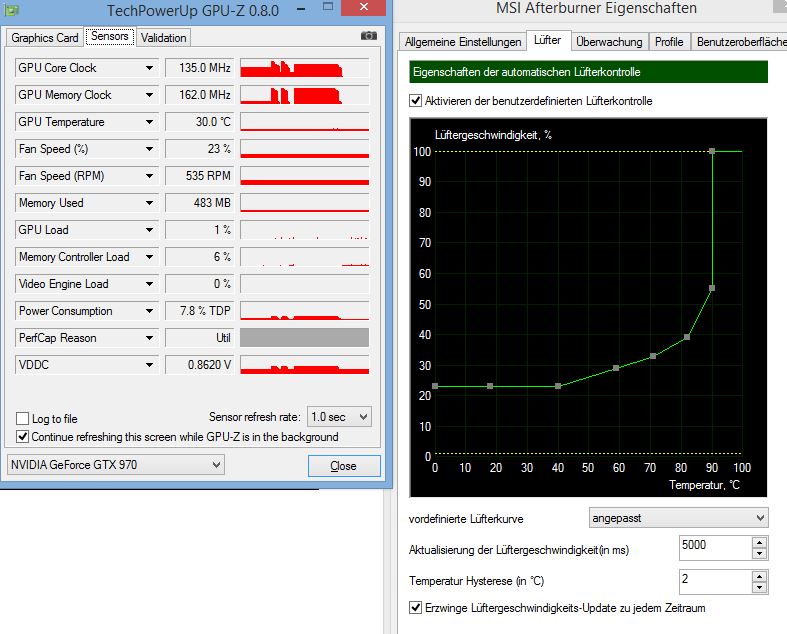Open the Validation tab

pos(164,38)
